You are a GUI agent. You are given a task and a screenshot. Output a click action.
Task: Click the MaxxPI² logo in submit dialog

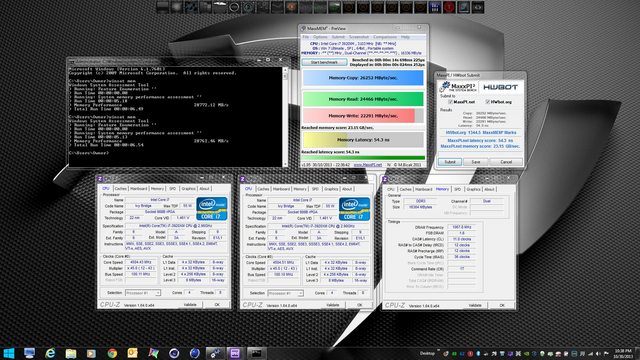[458, 87]
